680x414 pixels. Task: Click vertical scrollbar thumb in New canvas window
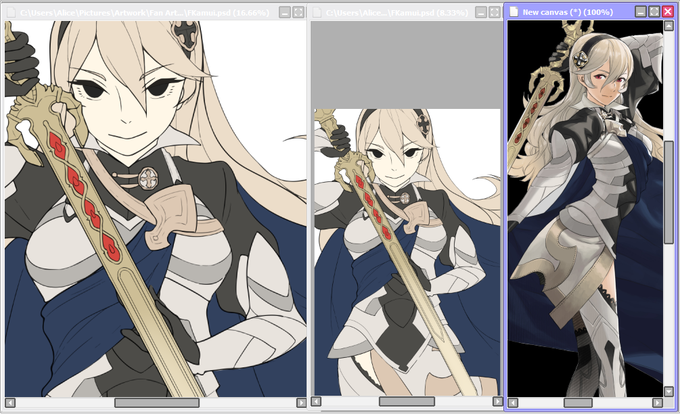tap(668, 192)
